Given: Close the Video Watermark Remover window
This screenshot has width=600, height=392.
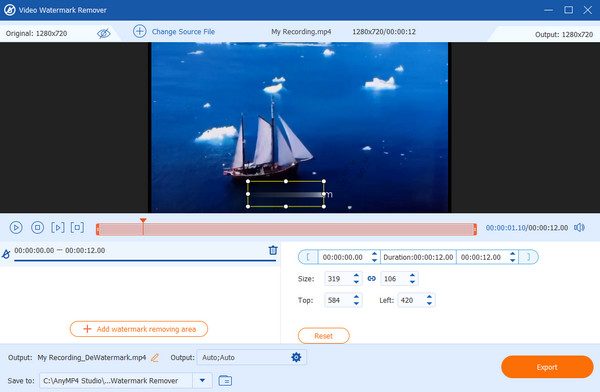Looking at the screenshot, I should click(x=588, y=10).
